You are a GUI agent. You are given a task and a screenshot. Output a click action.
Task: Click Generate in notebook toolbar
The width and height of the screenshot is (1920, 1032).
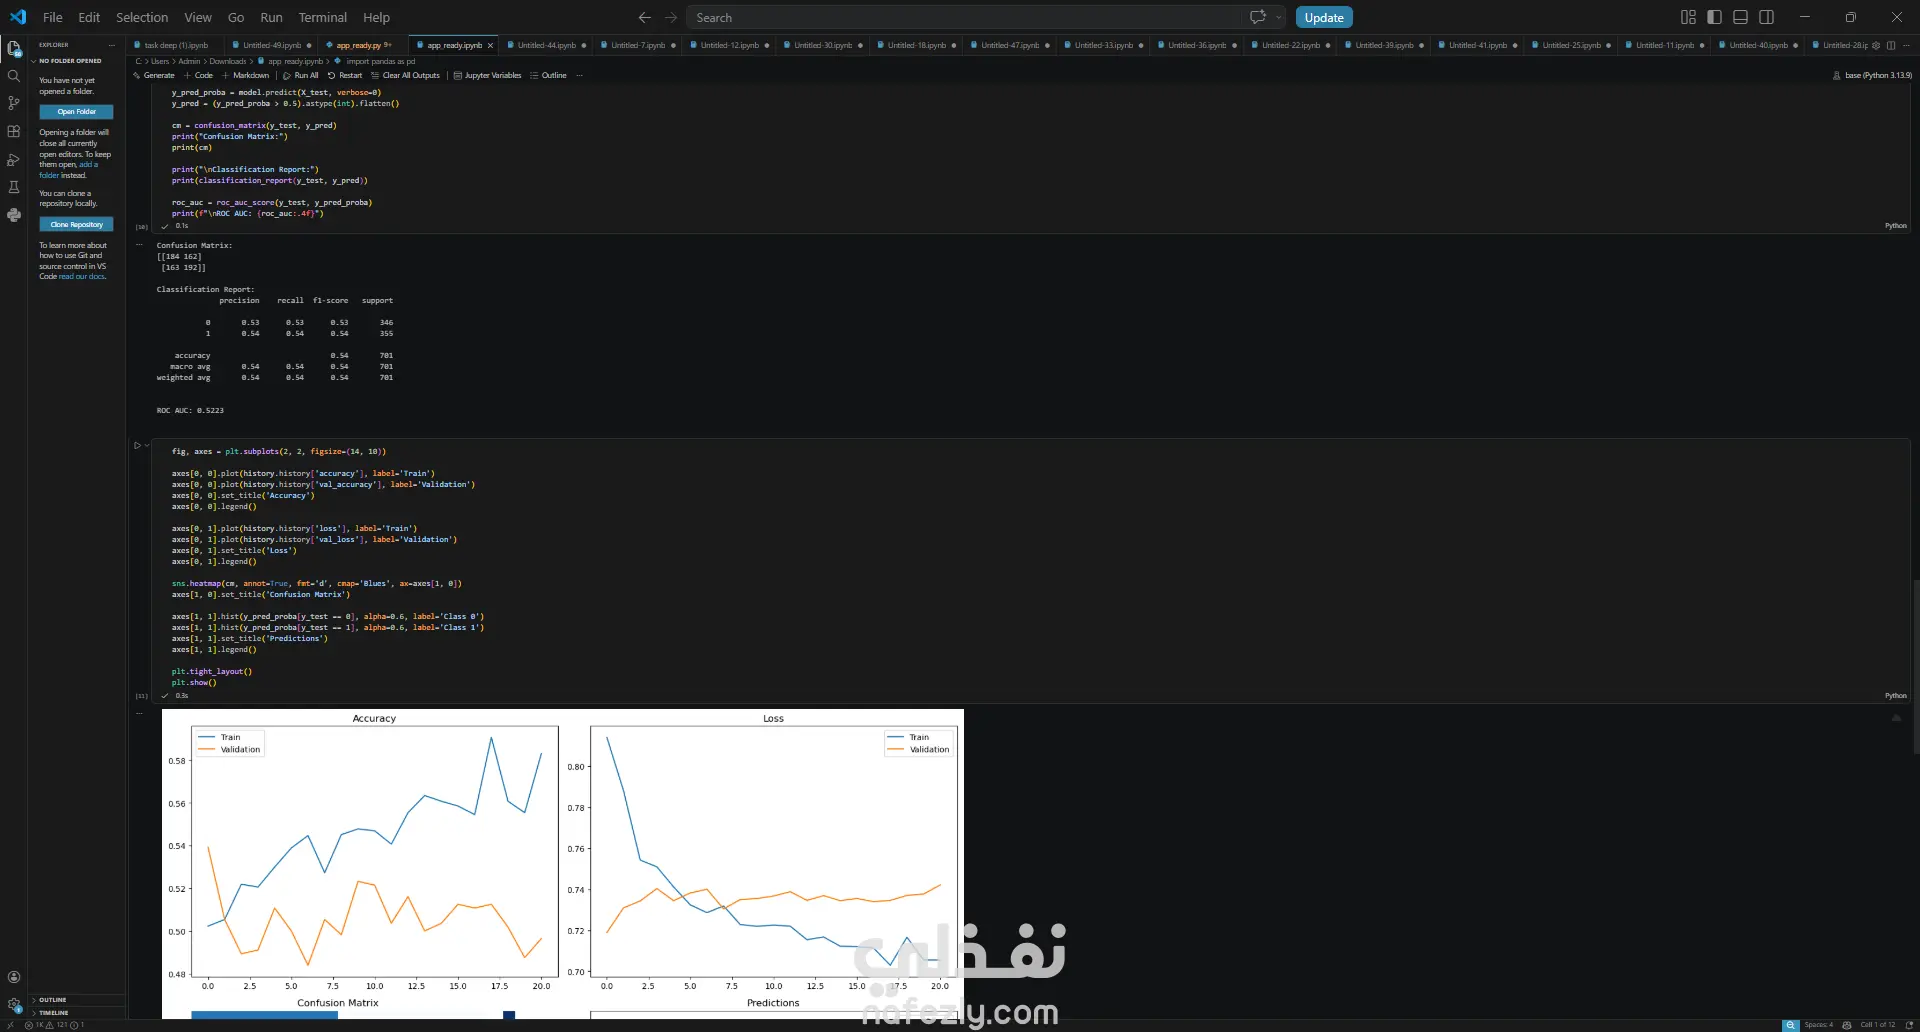point(154,75)
